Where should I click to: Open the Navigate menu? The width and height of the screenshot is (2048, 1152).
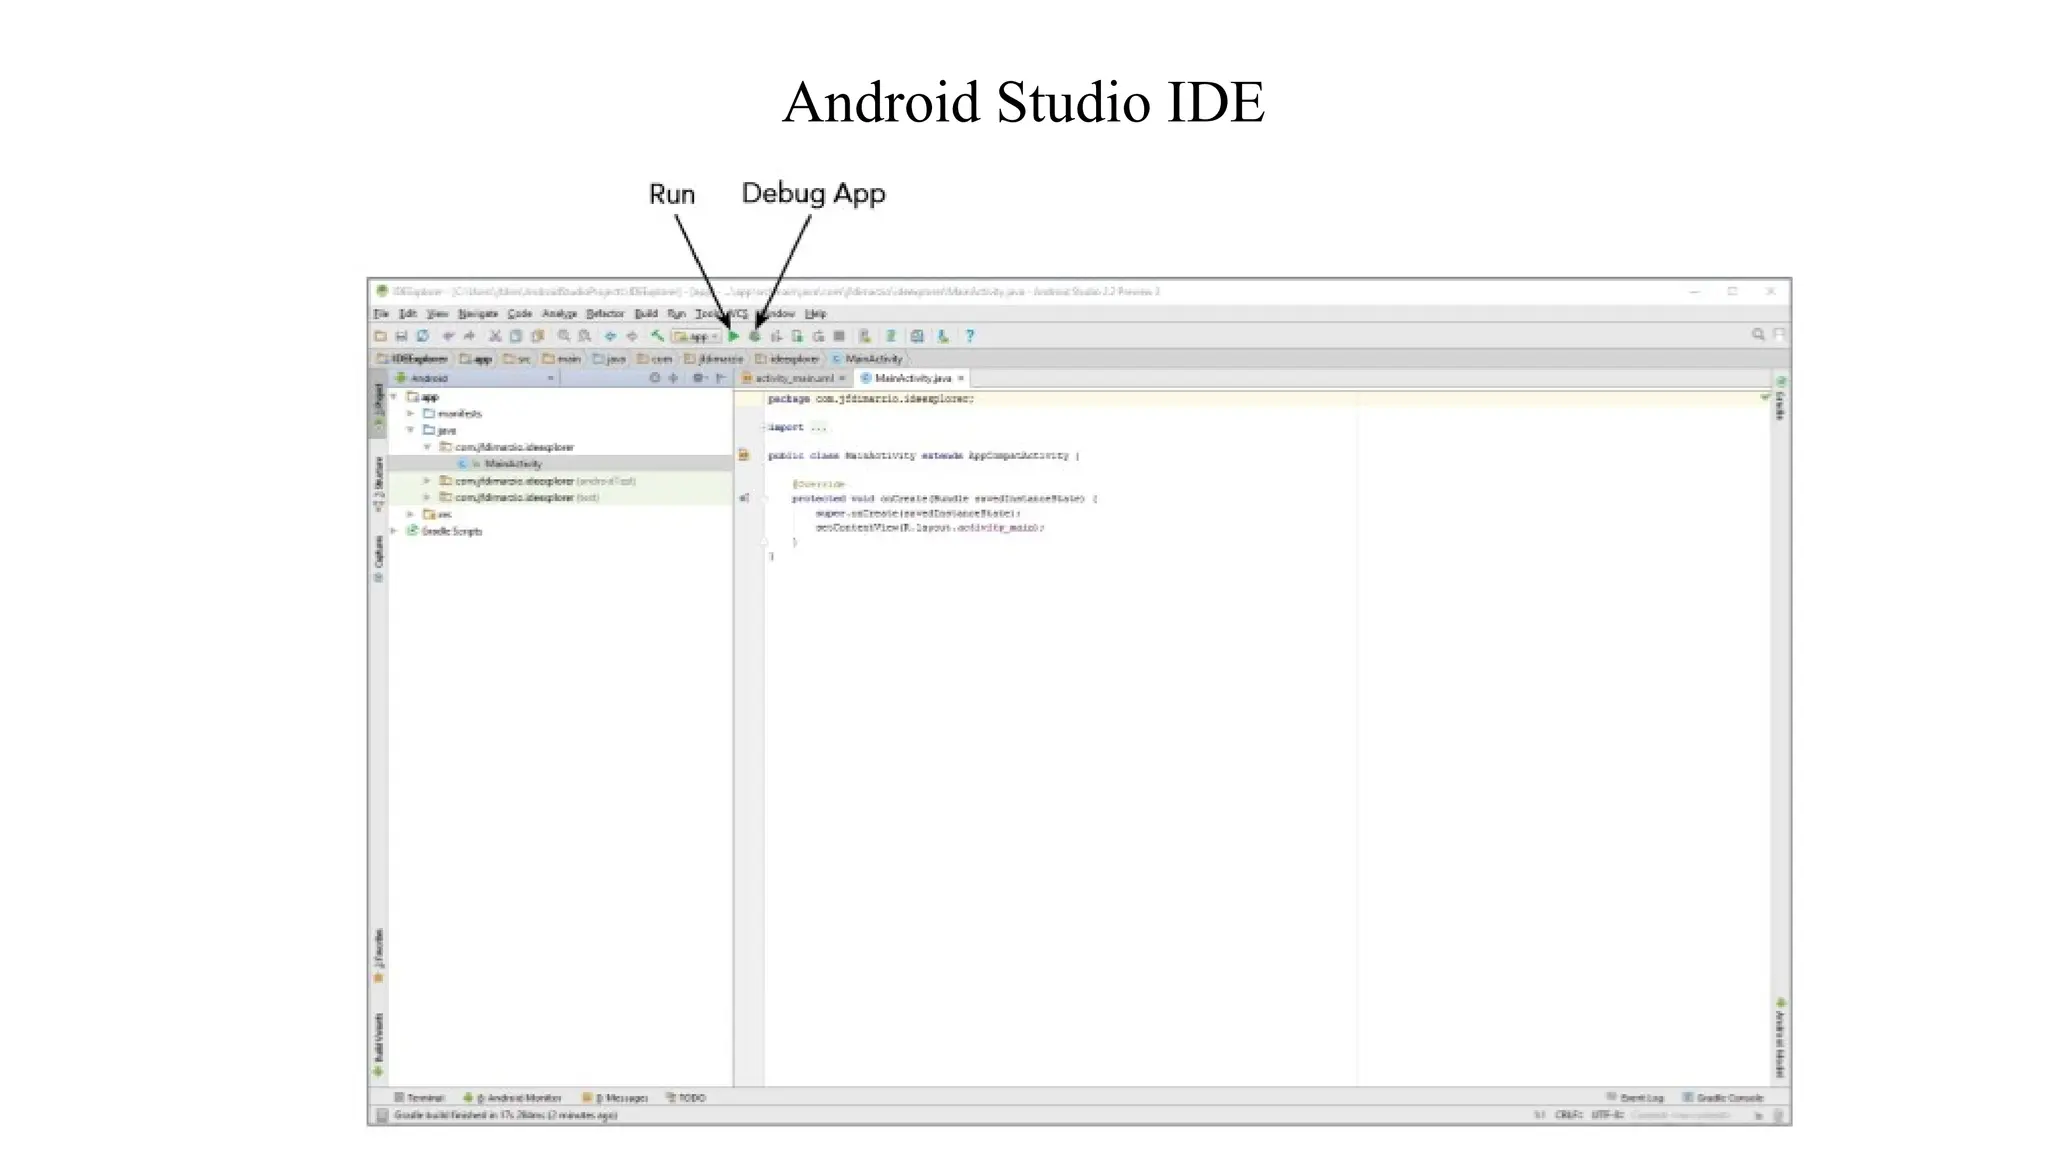pos(478,314)
